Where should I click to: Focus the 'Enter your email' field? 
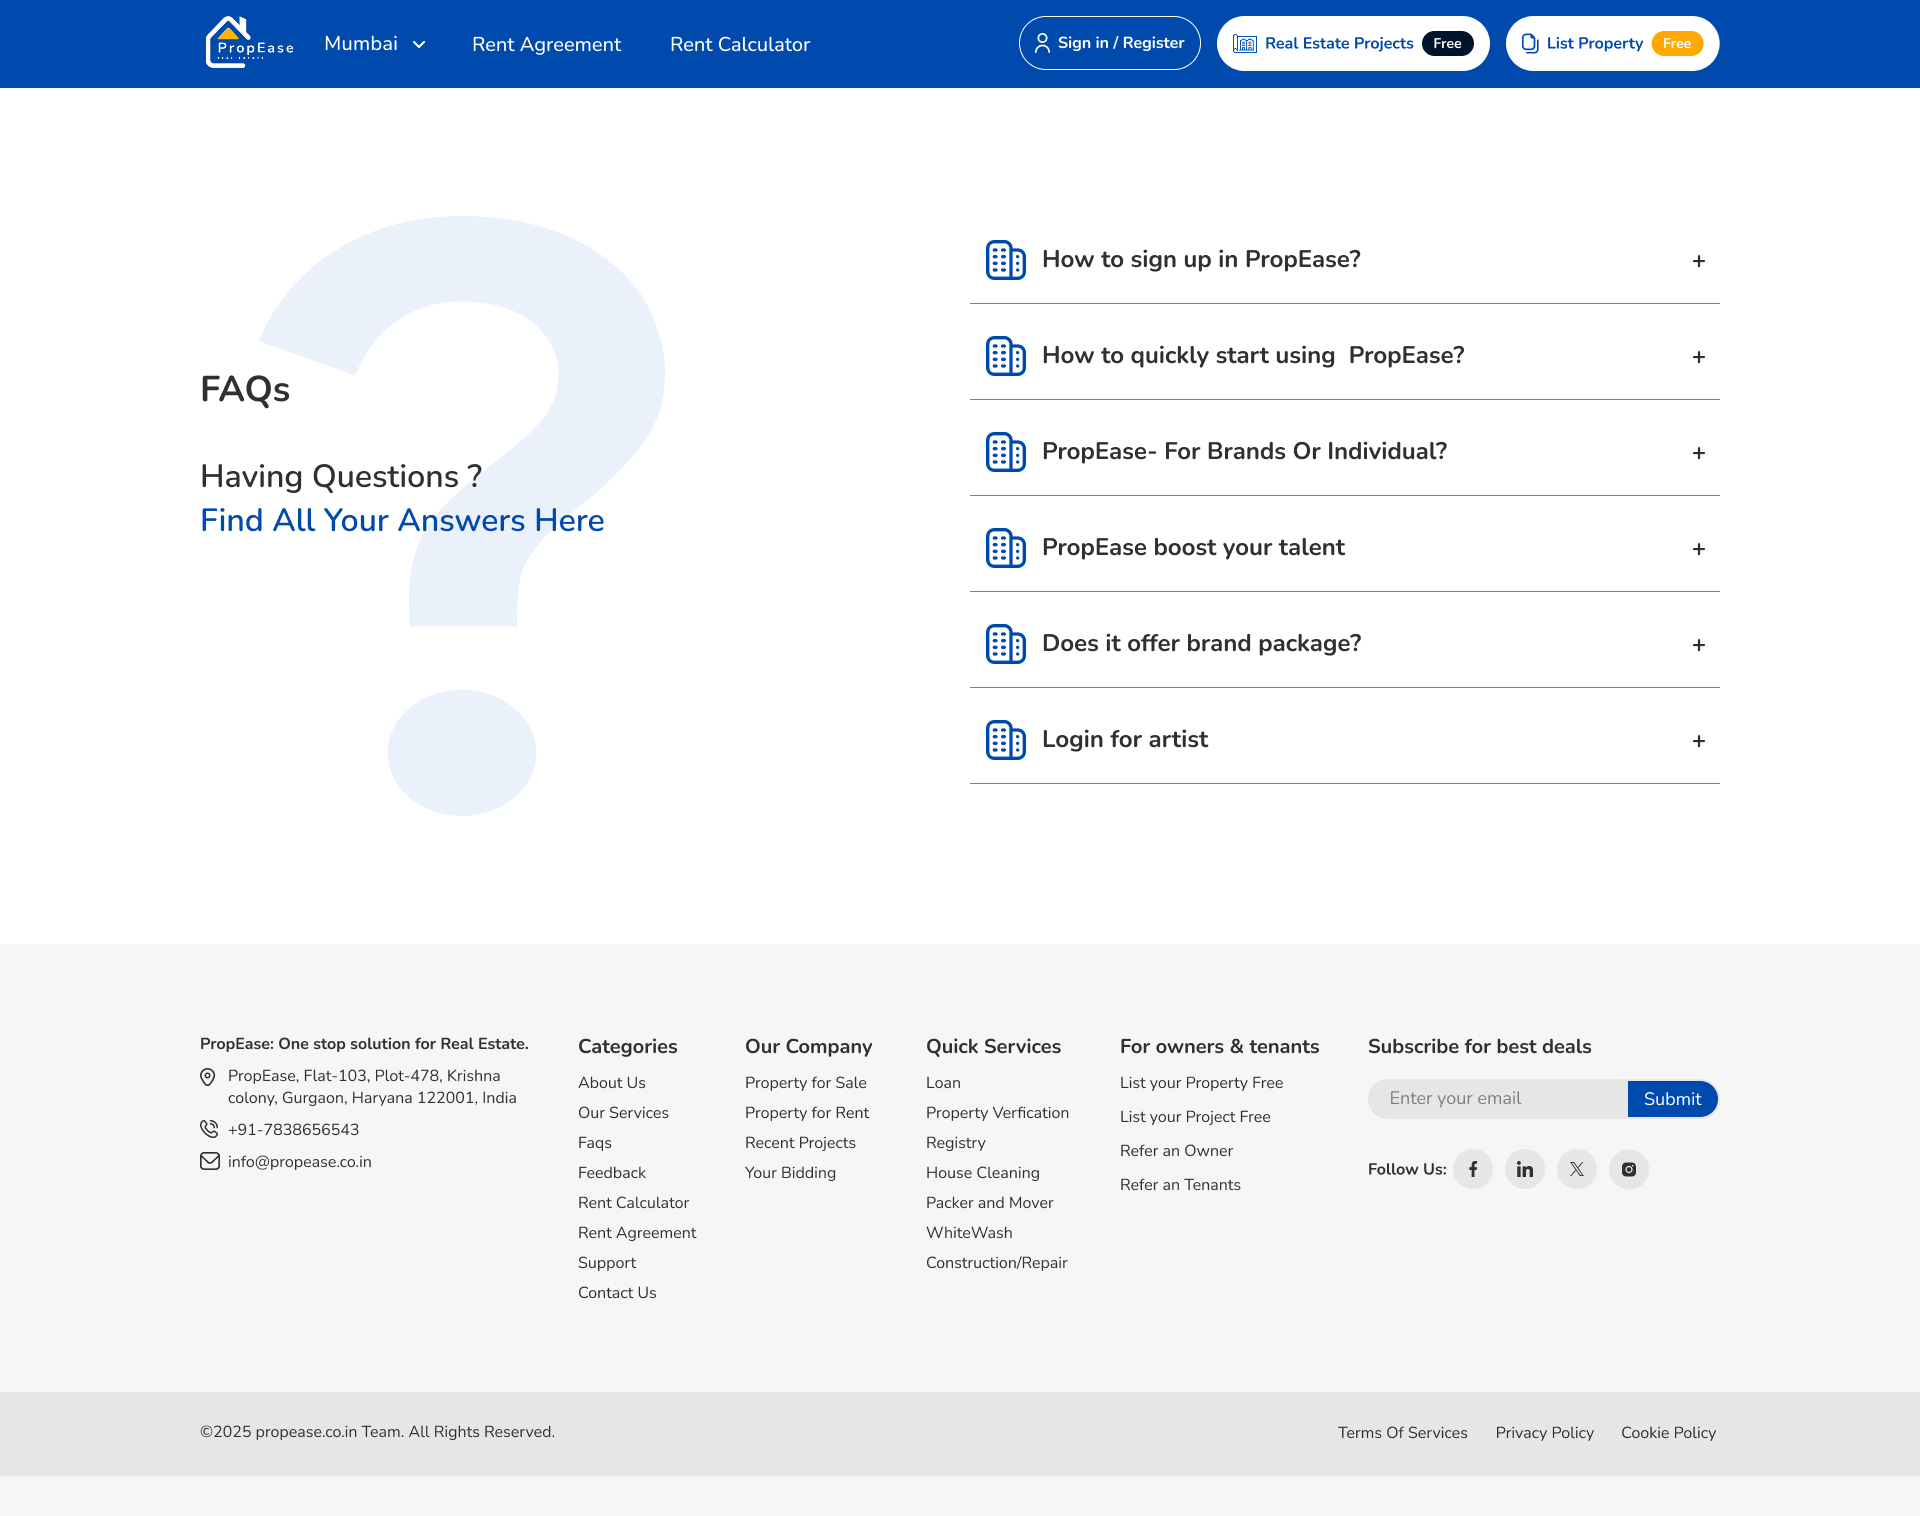tap(1498, 1099)
